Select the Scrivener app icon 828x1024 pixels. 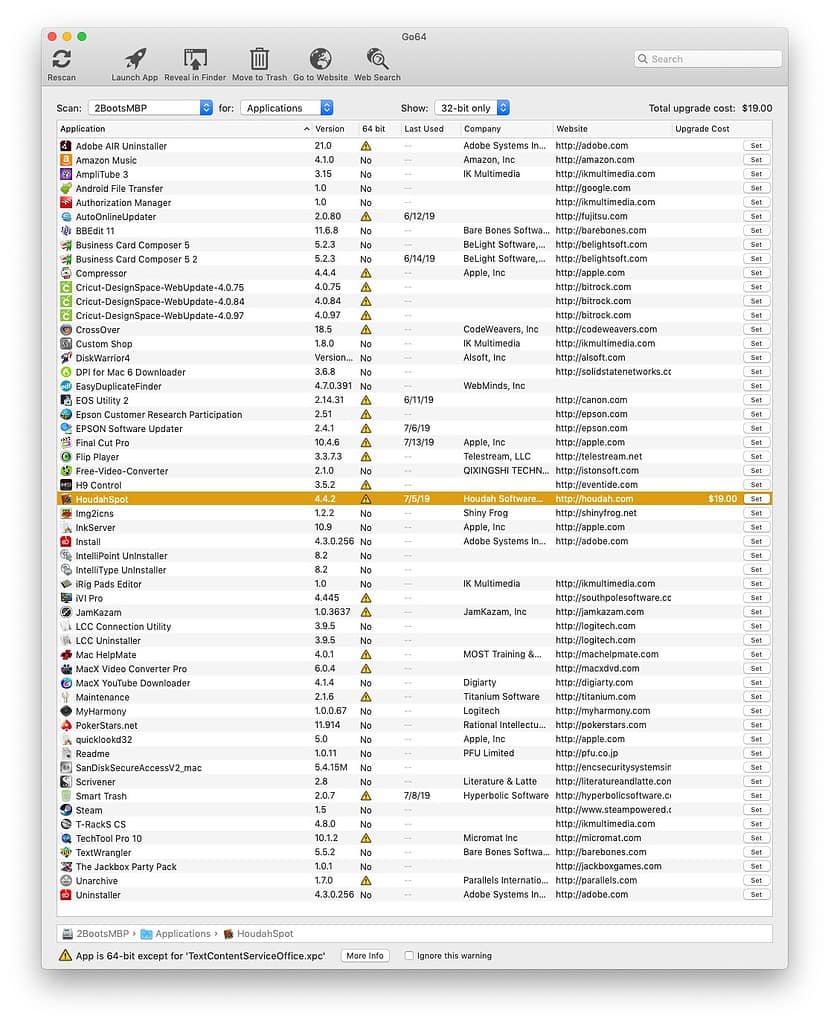coord(66,782)
